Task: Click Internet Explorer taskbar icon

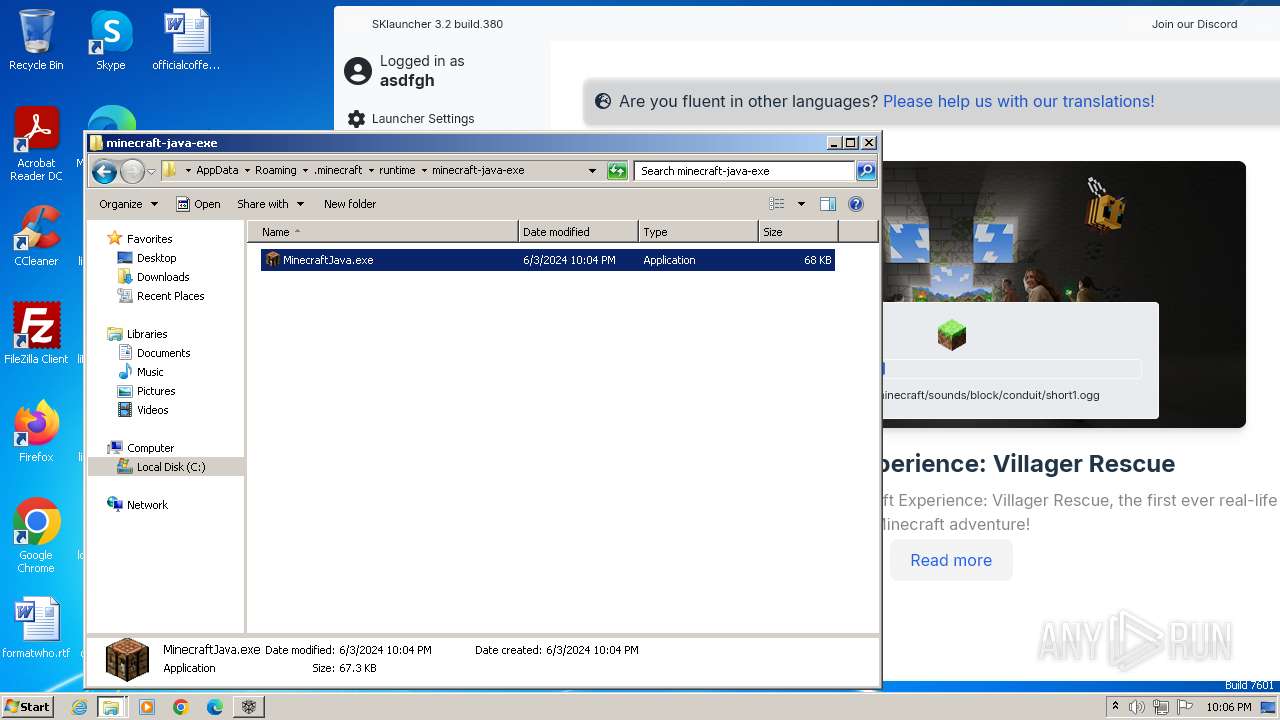Action: tap(80, 707)
